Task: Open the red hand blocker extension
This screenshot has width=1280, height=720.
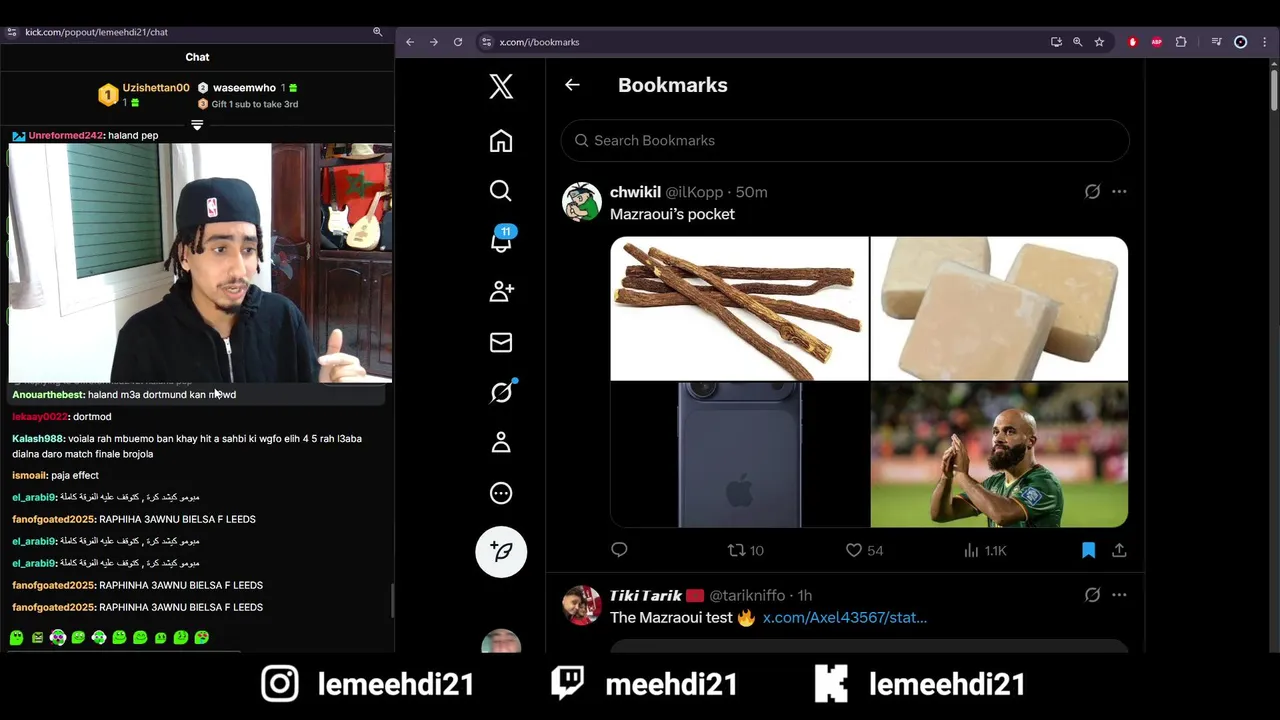Action: click(x=1133, y=42)
